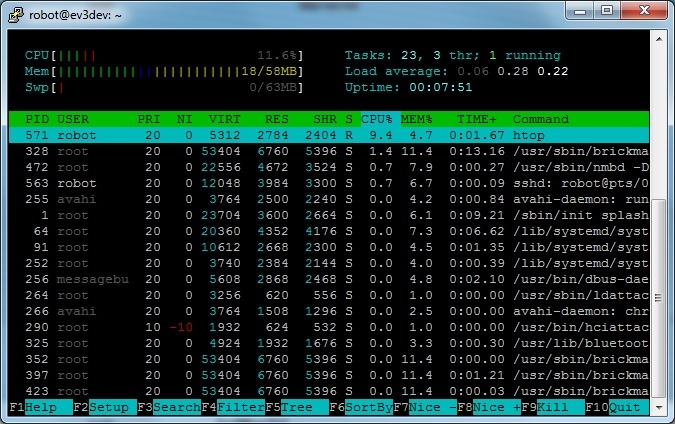This screenshot has height=424, width=675.
Task: Click the -10 nice value of PID 290
Action: 181,327
